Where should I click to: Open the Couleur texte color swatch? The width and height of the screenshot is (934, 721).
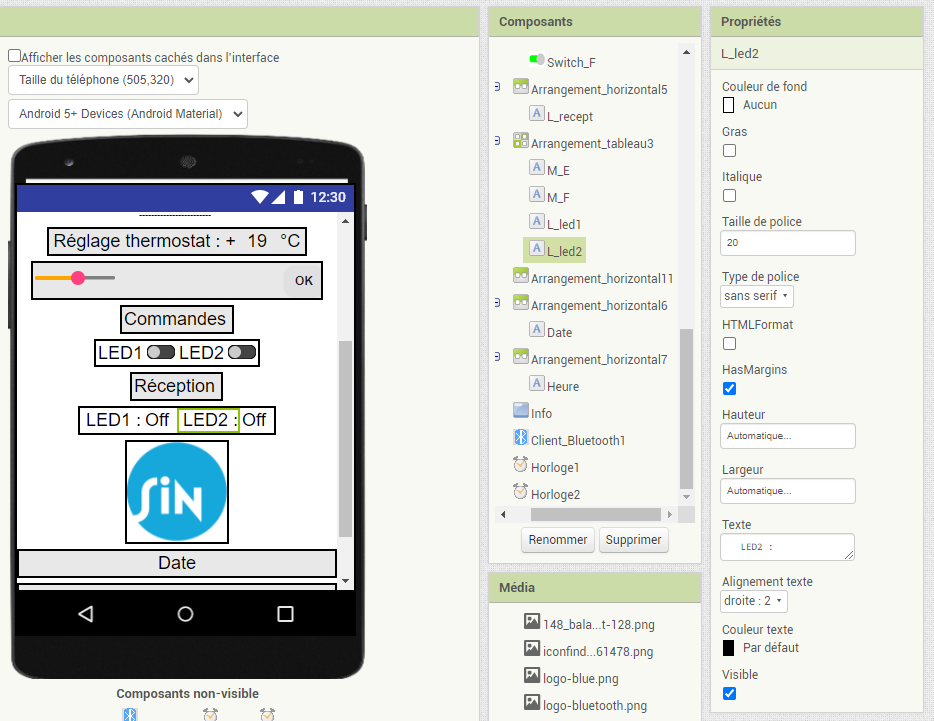click(x=728, y=648)
